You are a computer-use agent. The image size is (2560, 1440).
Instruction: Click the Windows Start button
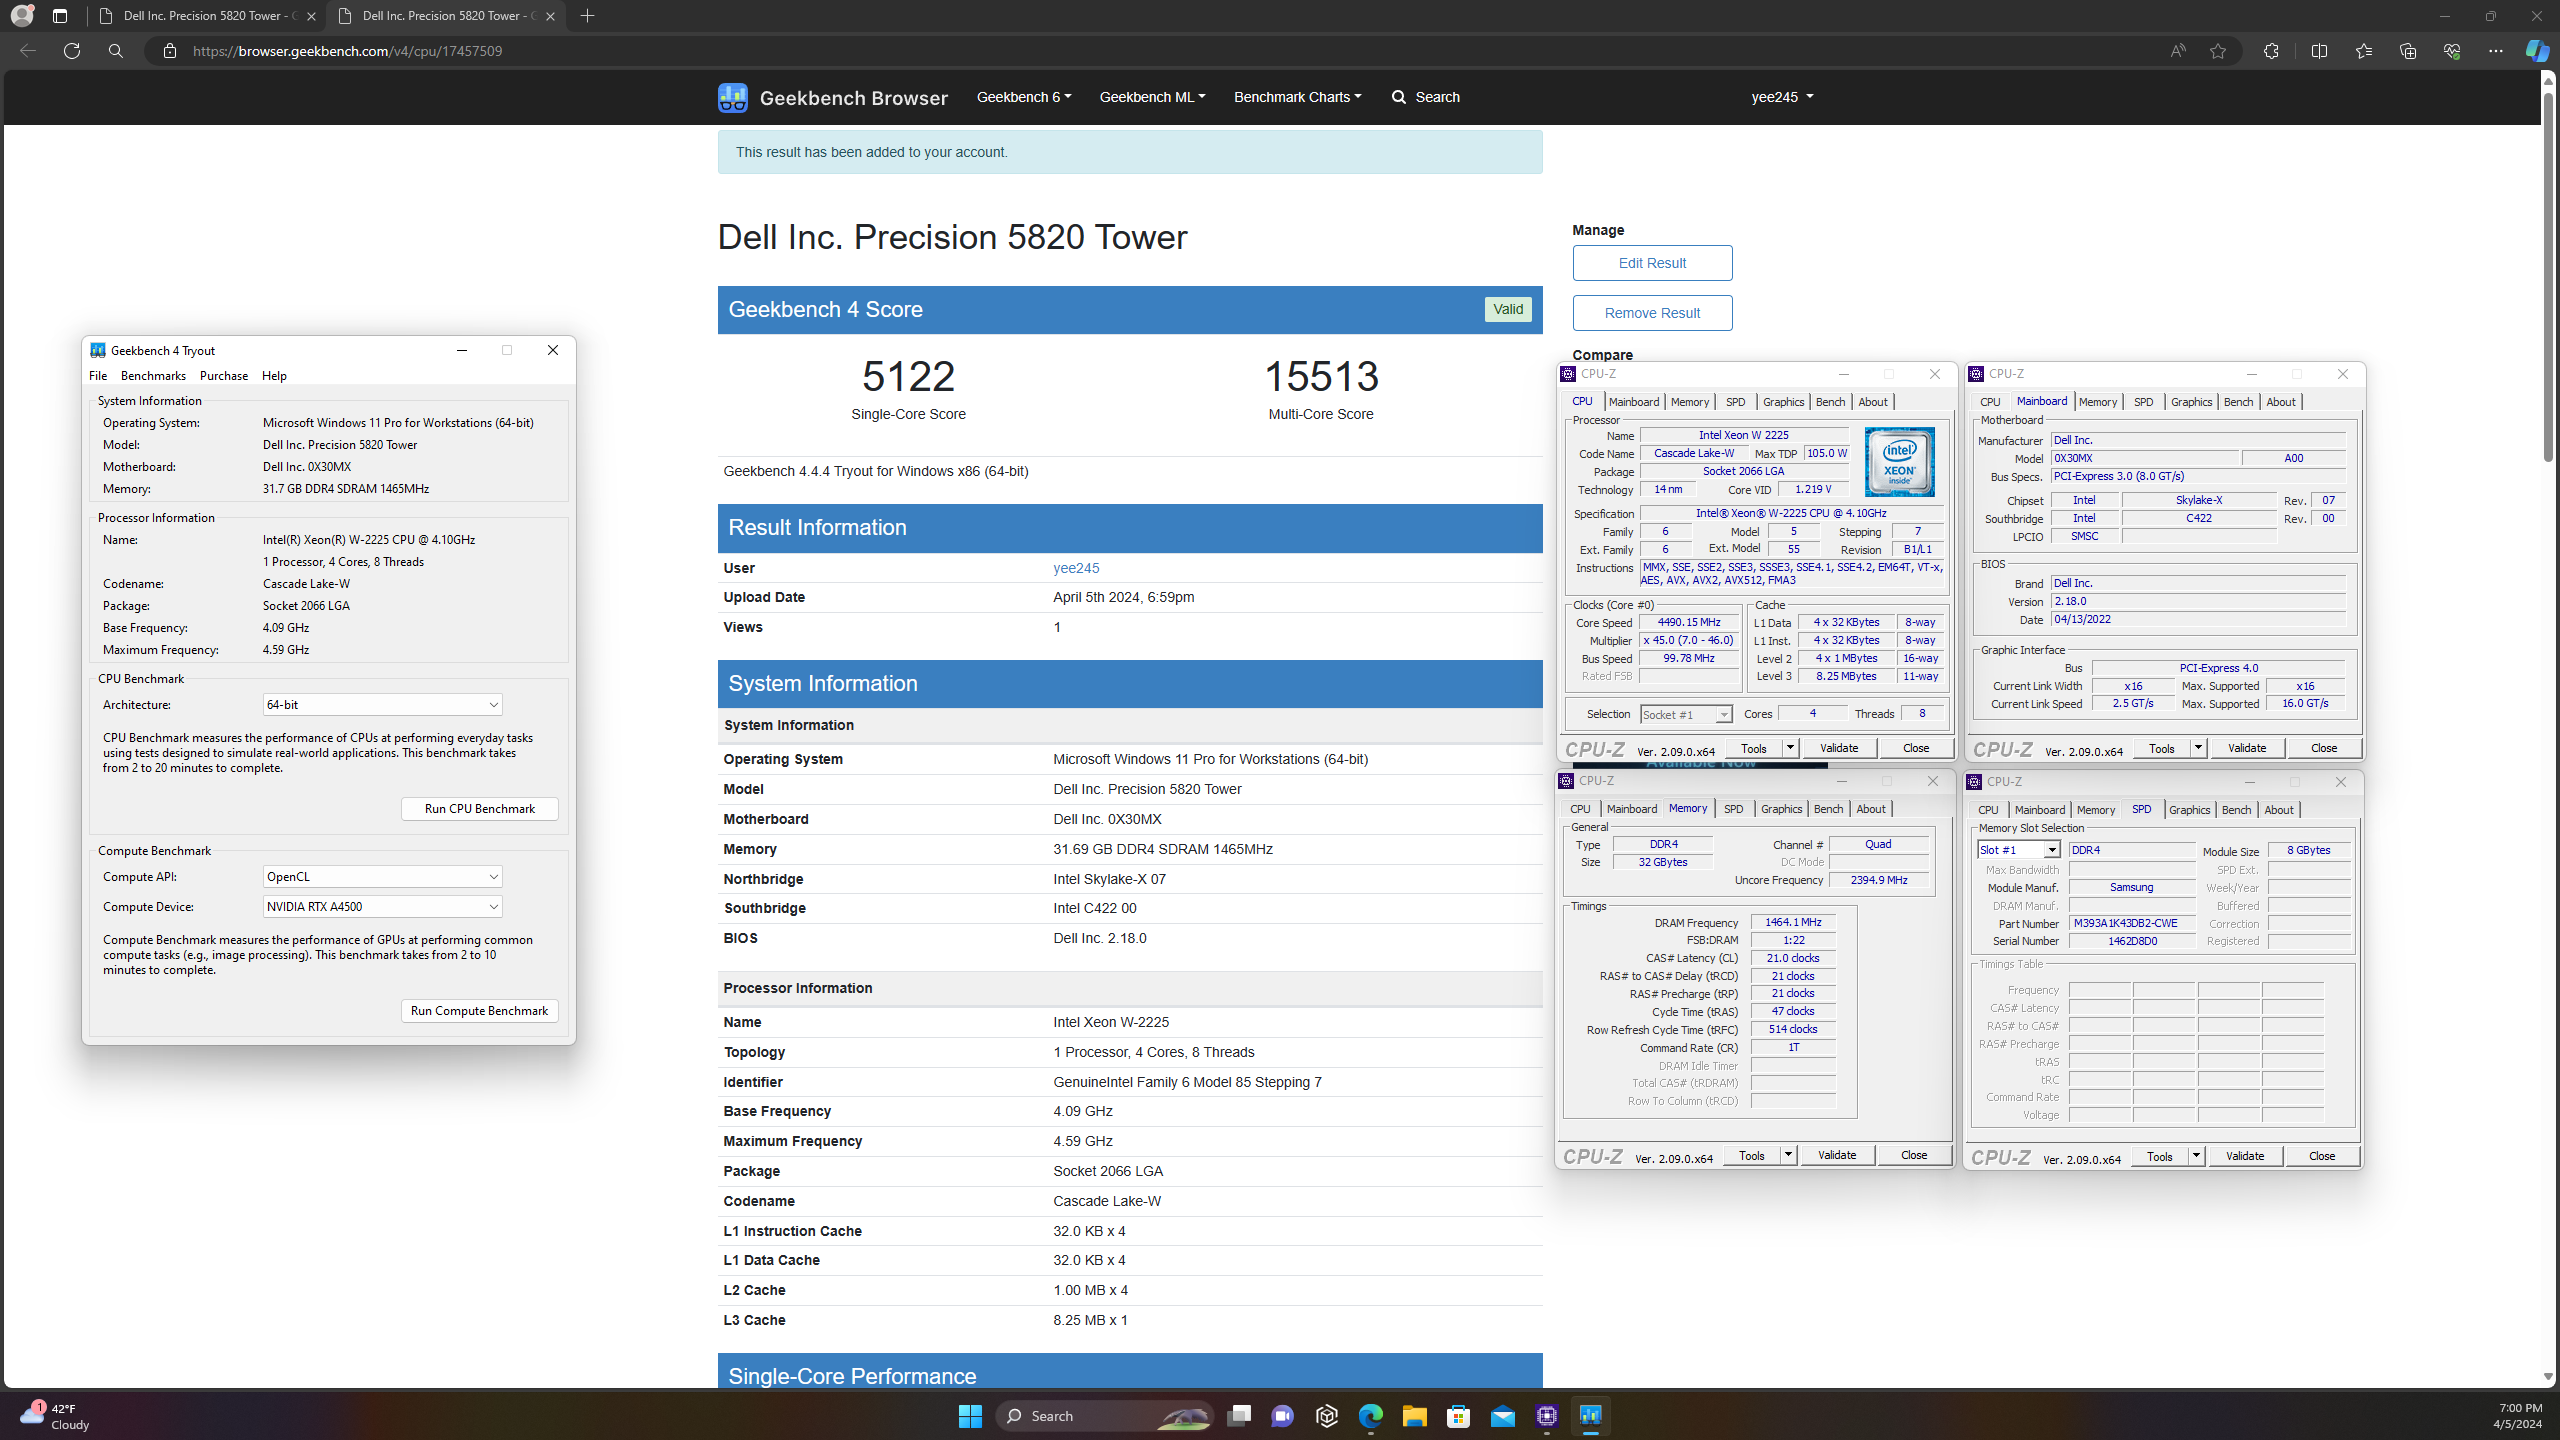(970, 1416)
